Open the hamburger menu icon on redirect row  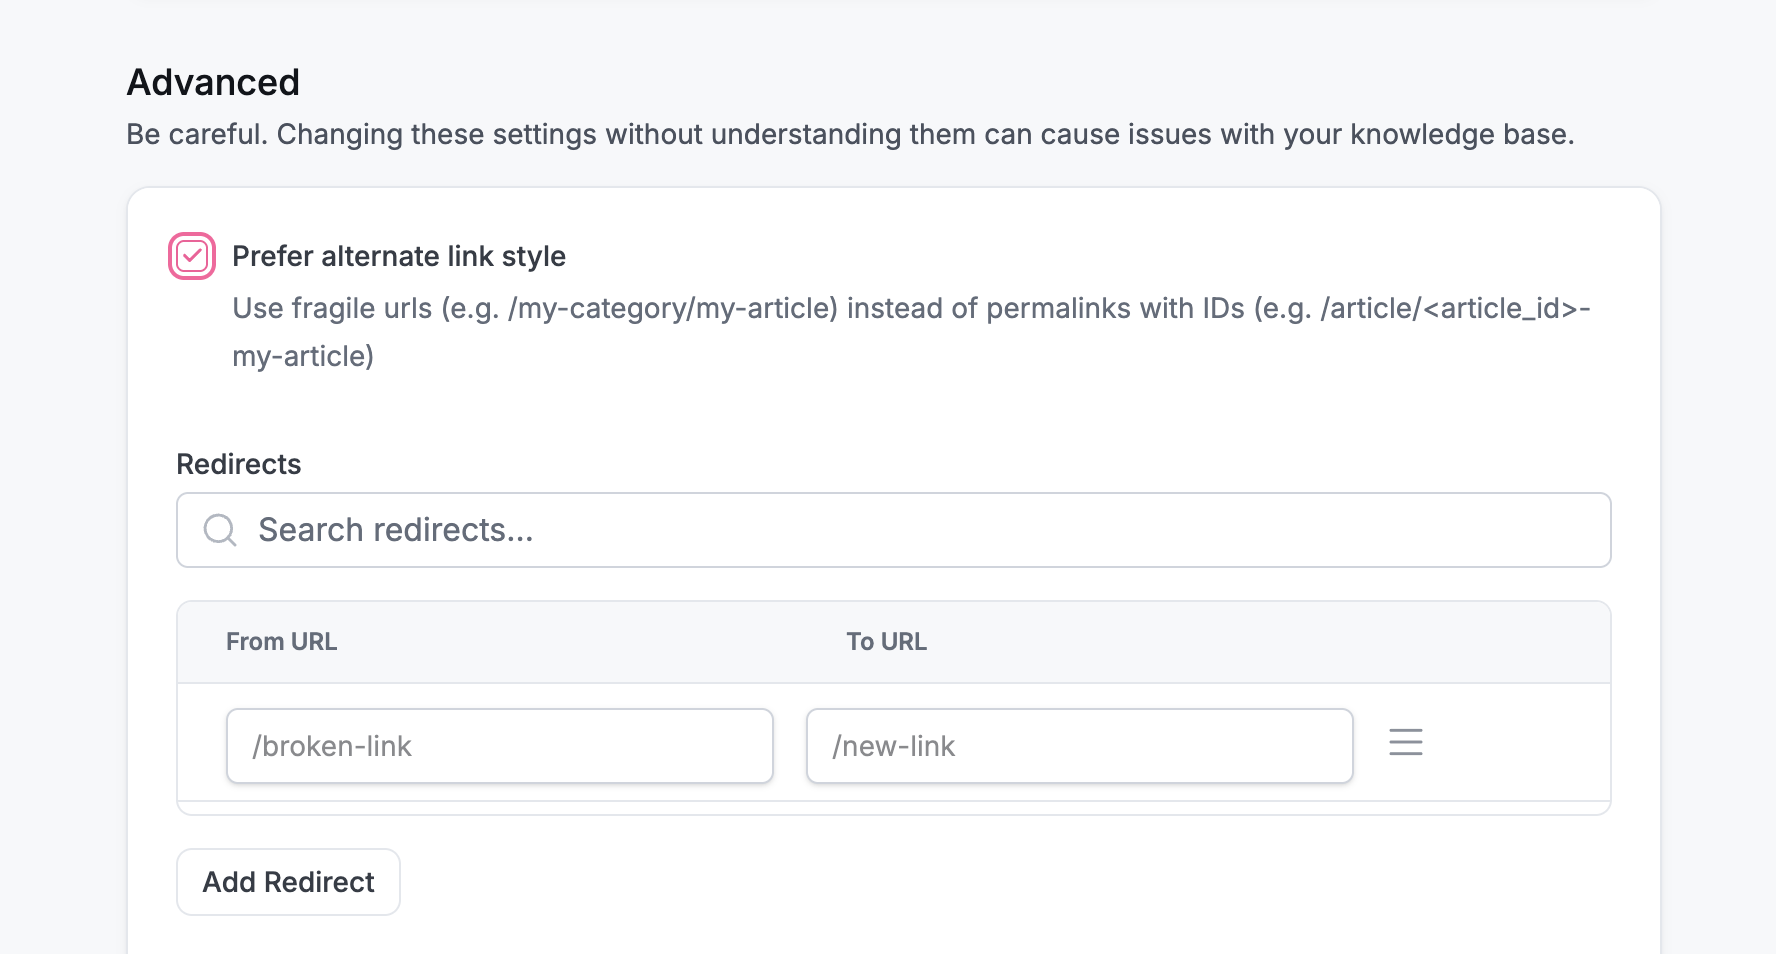(x=1406, y=742)
